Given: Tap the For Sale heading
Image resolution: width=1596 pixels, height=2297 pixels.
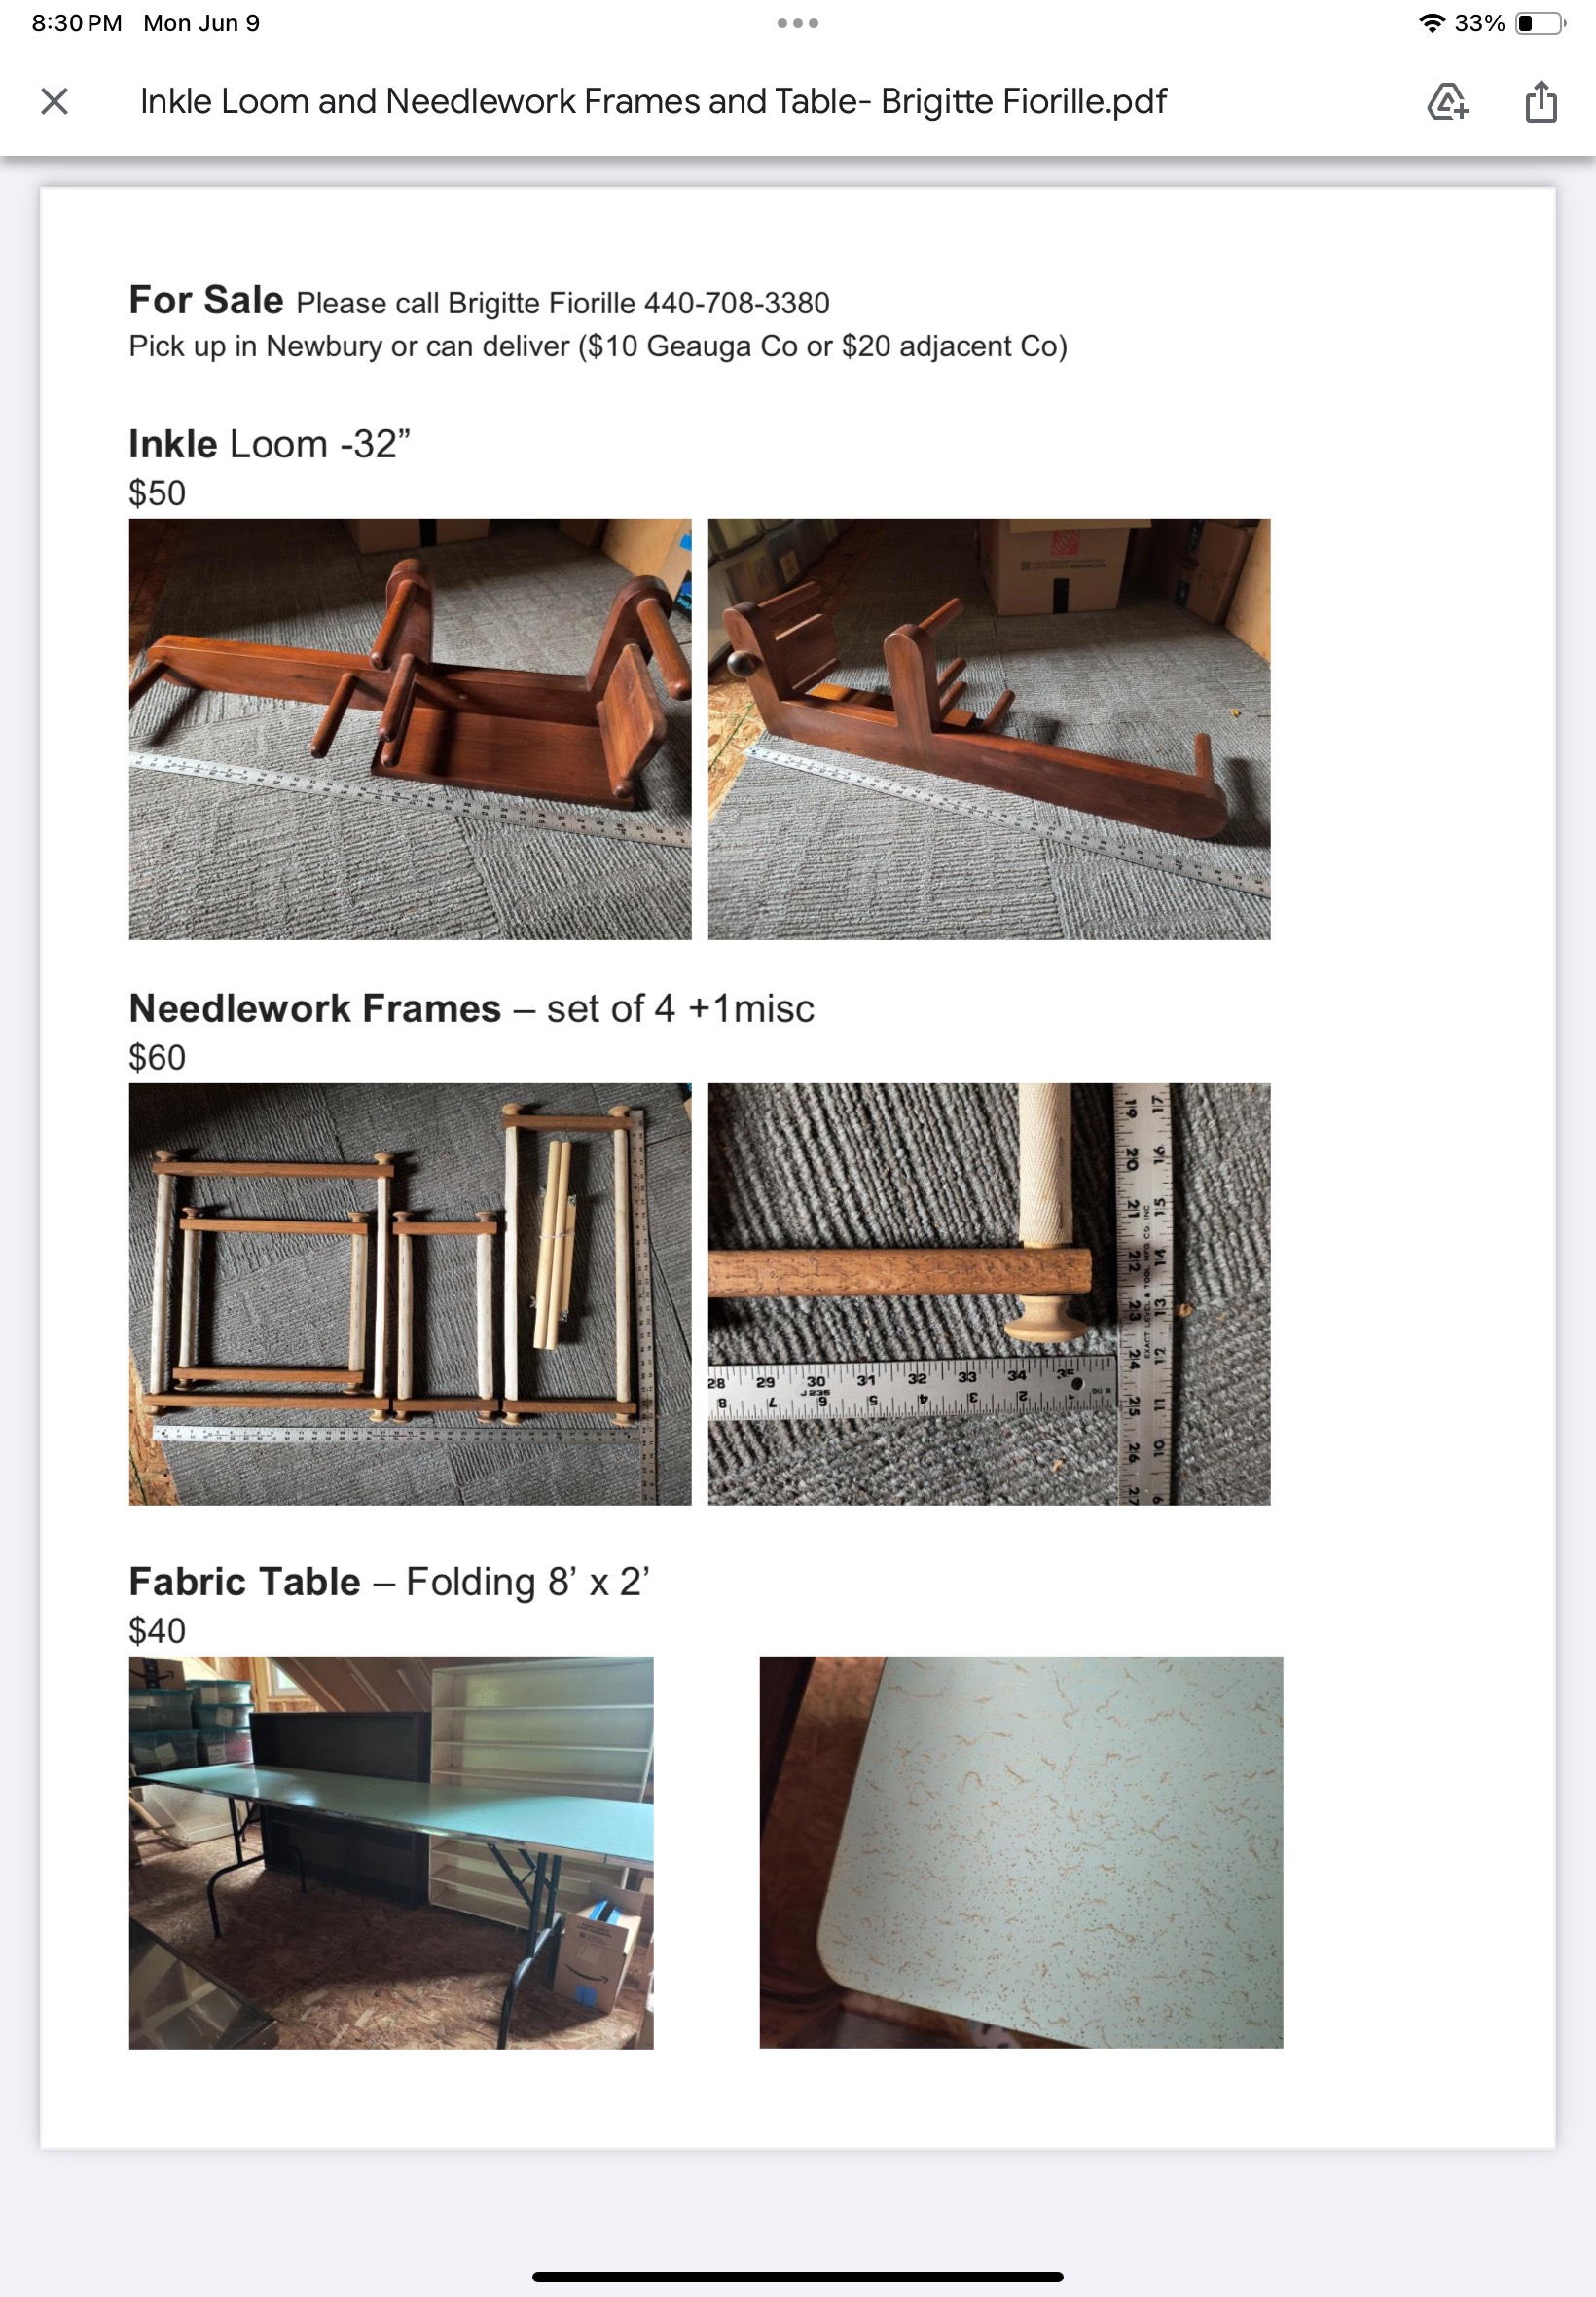Looking at the screenshot, I should pos(206,300).
